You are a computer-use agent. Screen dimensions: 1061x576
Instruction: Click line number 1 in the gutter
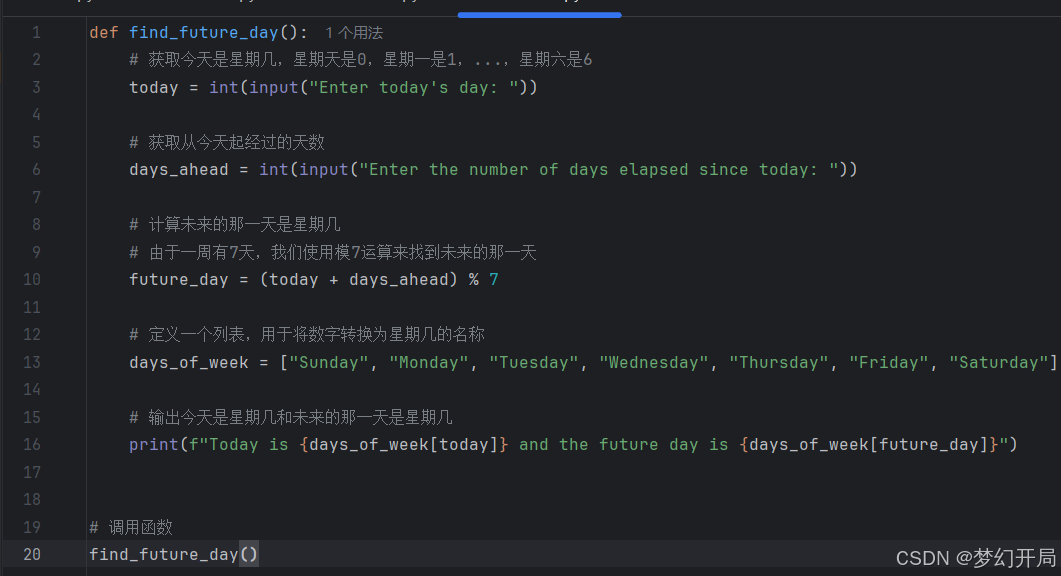point(36,32)
